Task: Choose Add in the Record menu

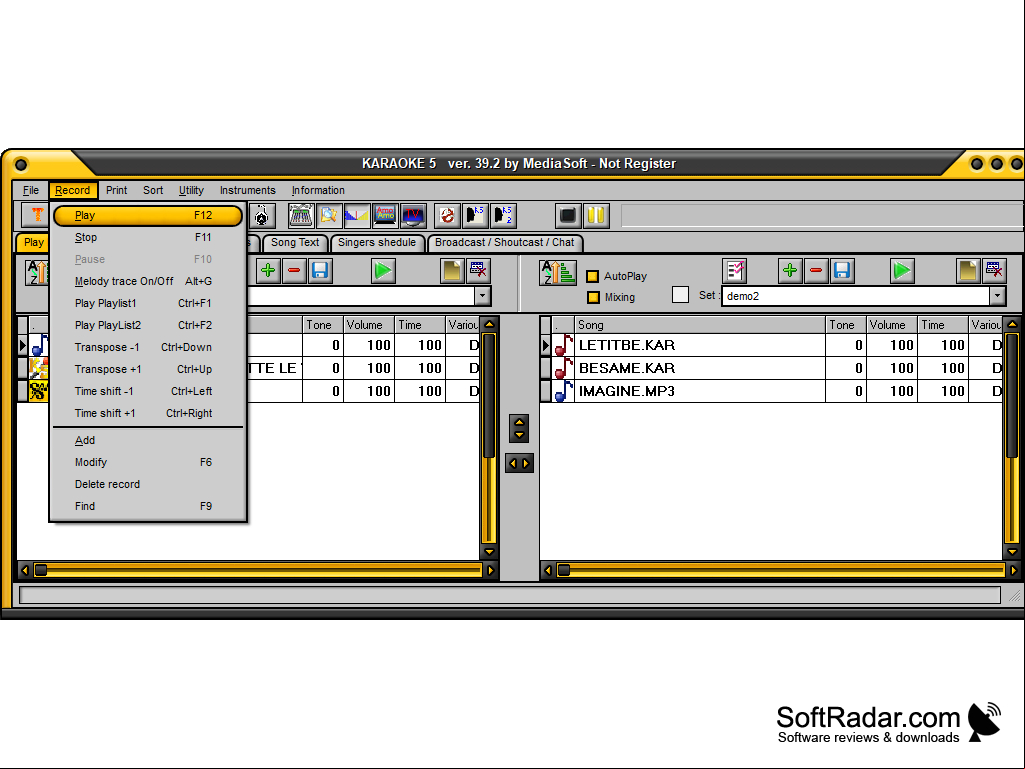Action: tap(148, 441)
